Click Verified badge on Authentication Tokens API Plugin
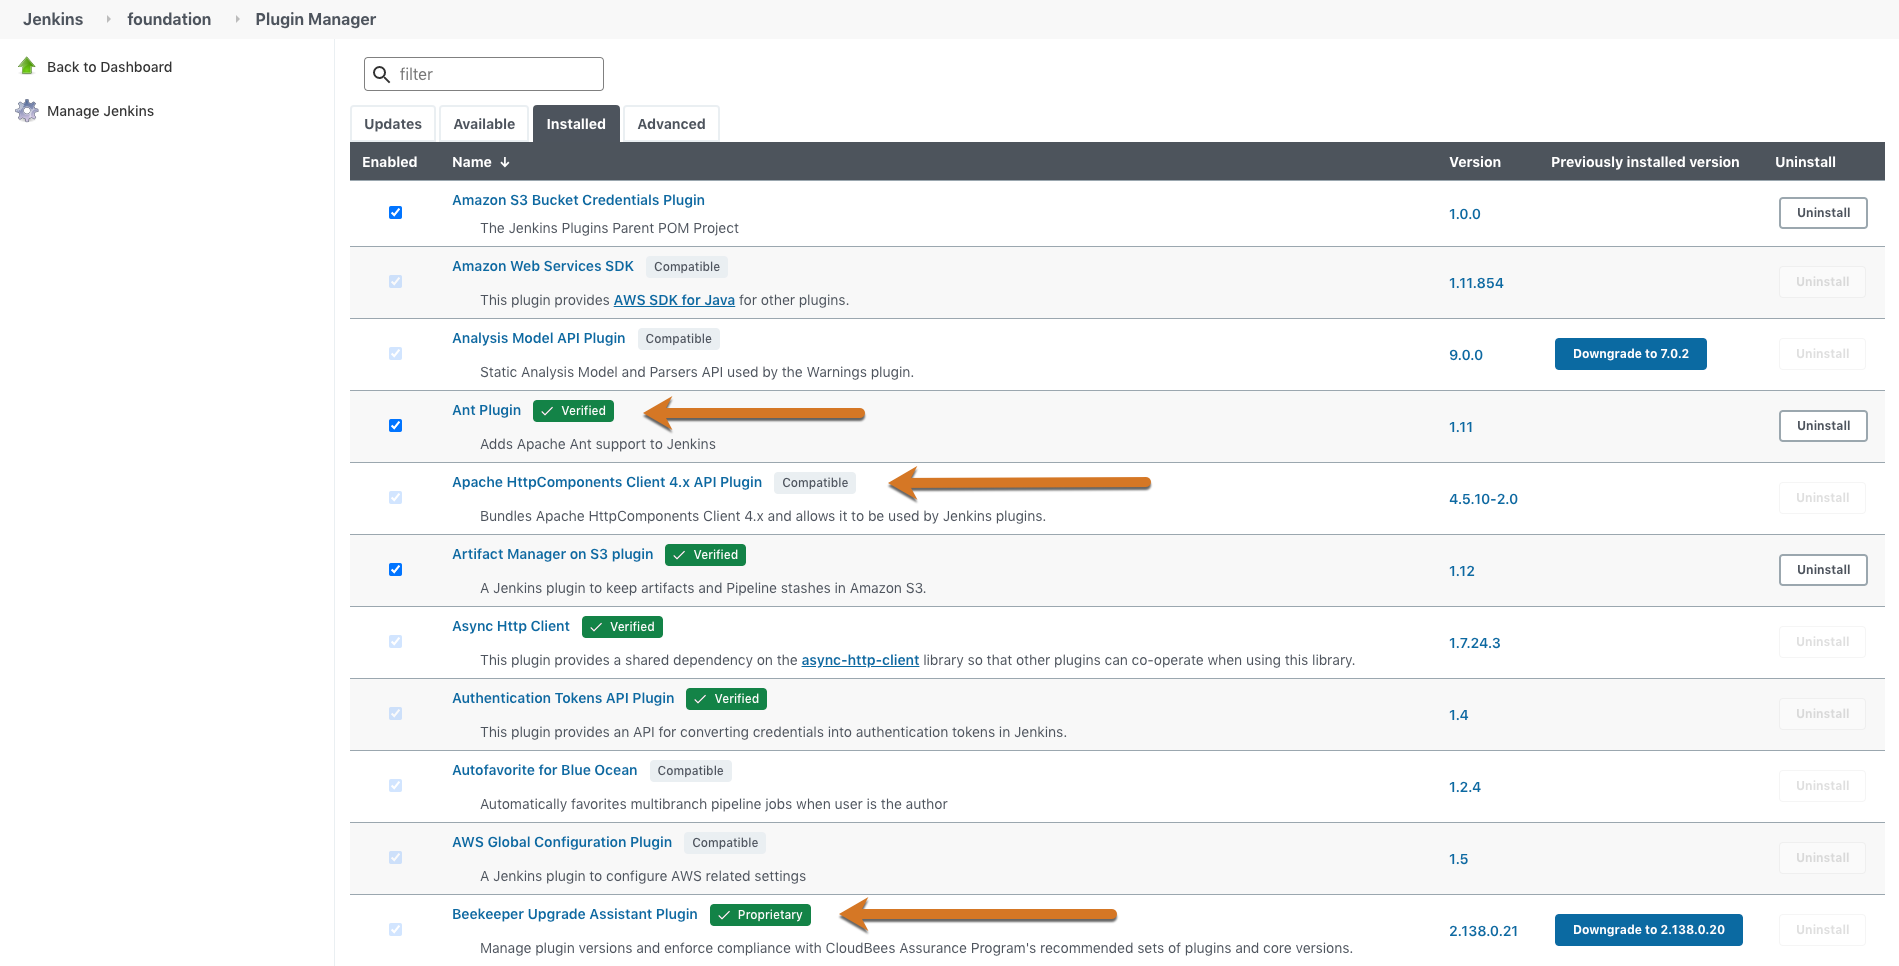 pyautogui.click(x=727, y=699)
